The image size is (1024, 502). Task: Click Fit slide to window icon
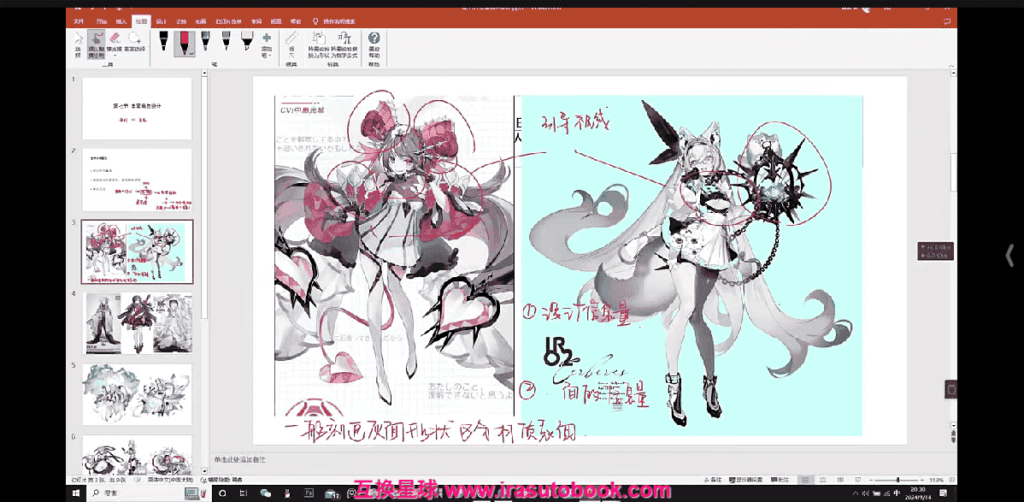(951, 480)
